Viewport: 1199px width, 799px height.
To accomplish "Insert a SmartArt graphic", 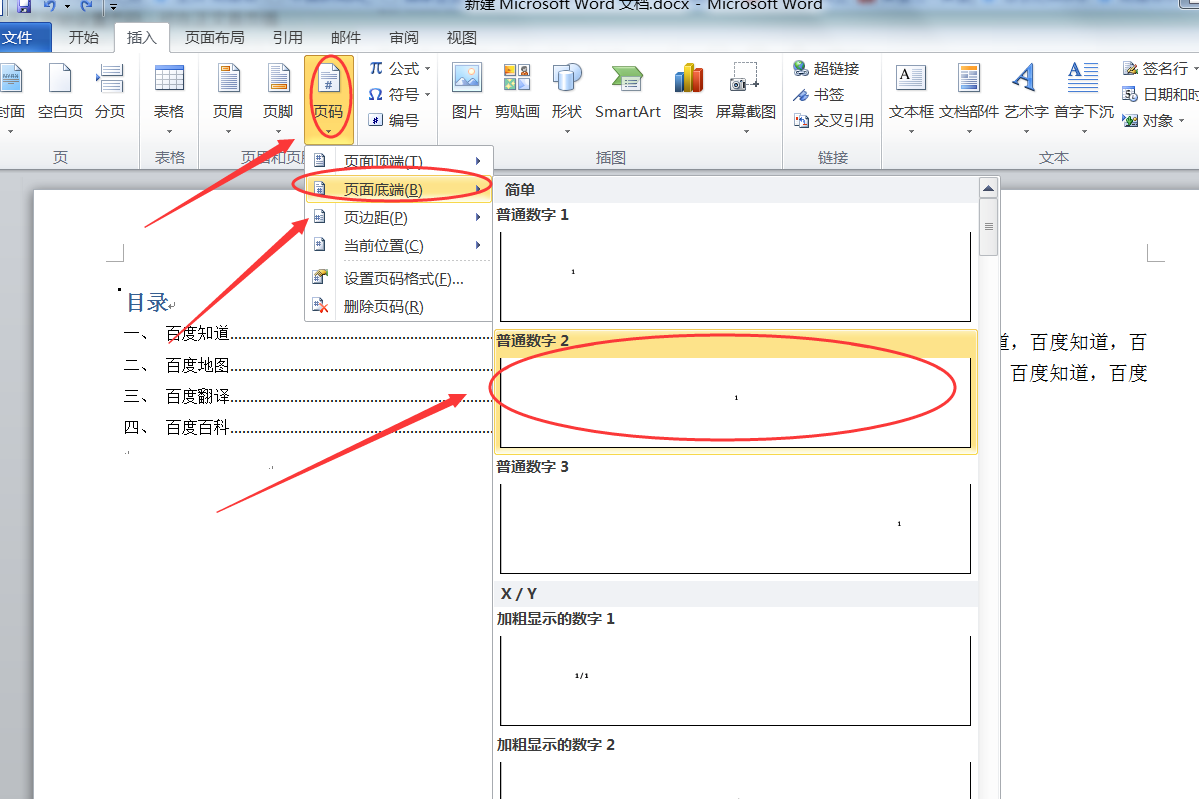I will pyautogui.click(x=628, y=92).
